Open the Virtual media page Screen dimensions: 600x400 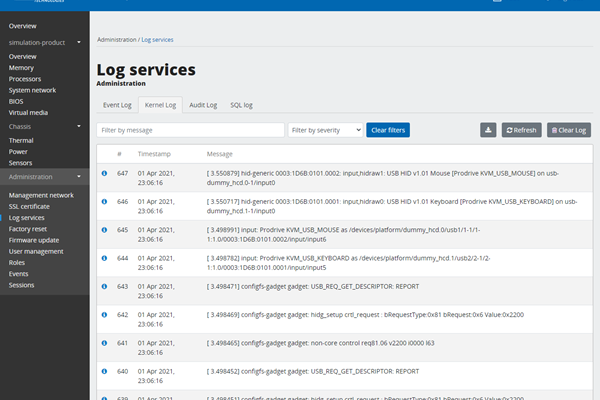pos(28,113)
